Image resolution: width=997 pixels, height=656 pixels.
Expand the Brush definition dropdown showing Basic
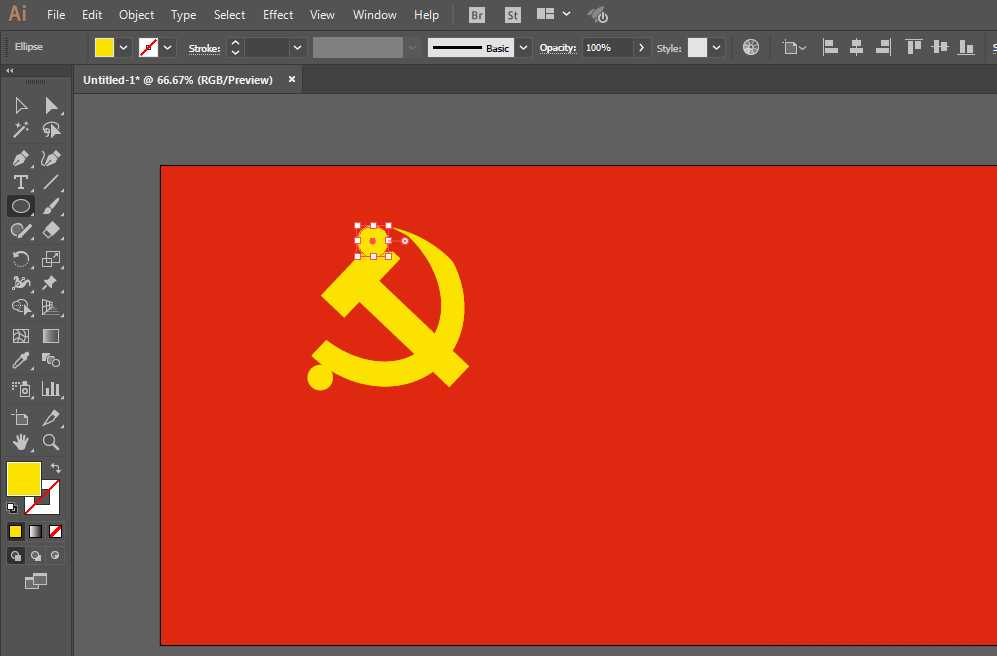click(x=523, y=47)
